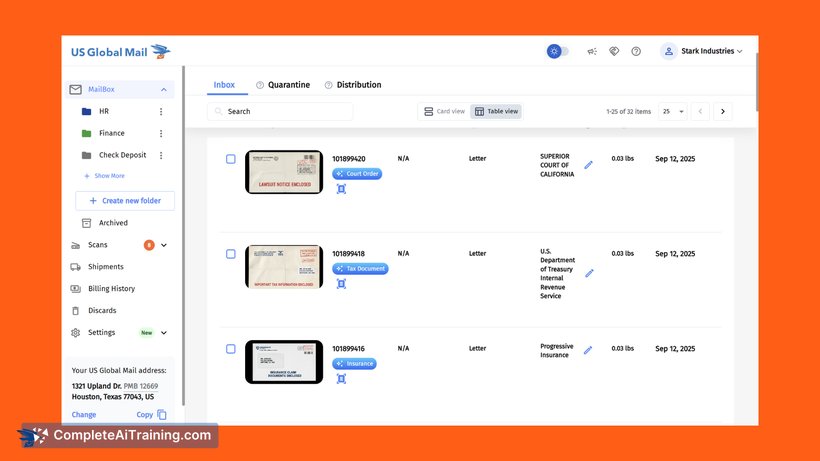Click the announcements megaphone icon

[592, 51]
